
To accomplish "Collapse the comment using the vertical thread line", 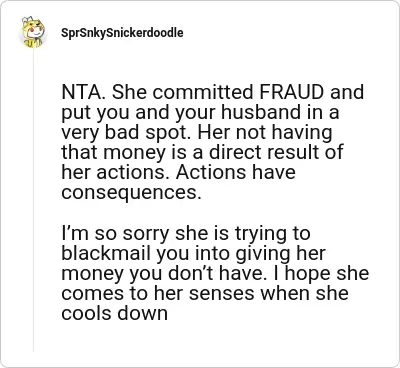I will tap(33, 200).
